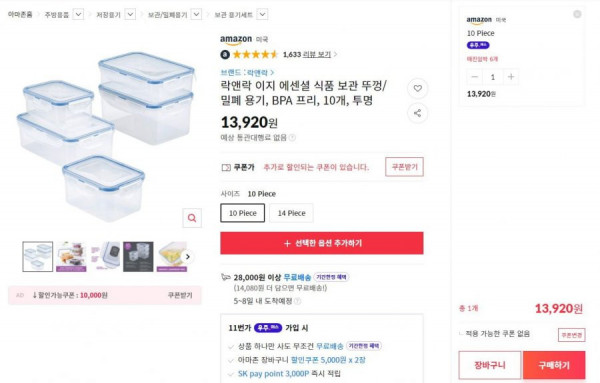This screenshot has height=383, width=600.
Task: Select the 10 Piece size option
Action: (243, 213)
